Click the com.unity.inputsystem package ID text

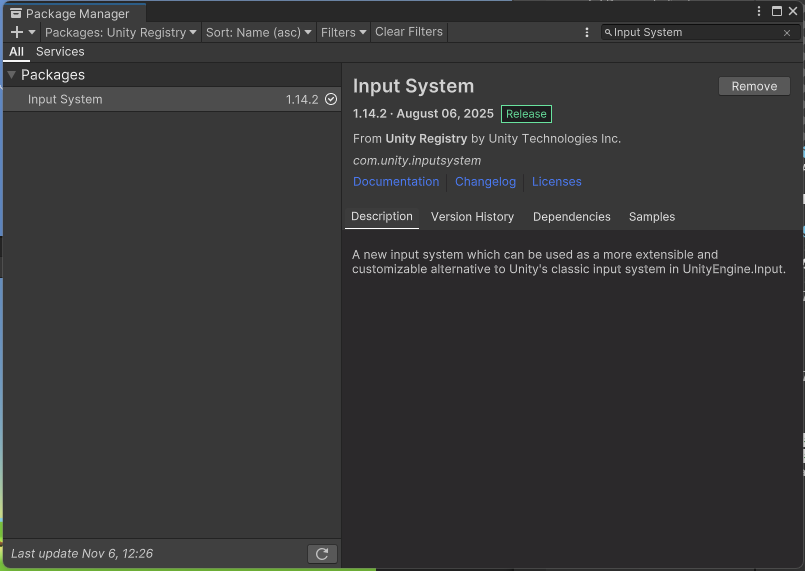pyautogui.click(x=417, y=161)
